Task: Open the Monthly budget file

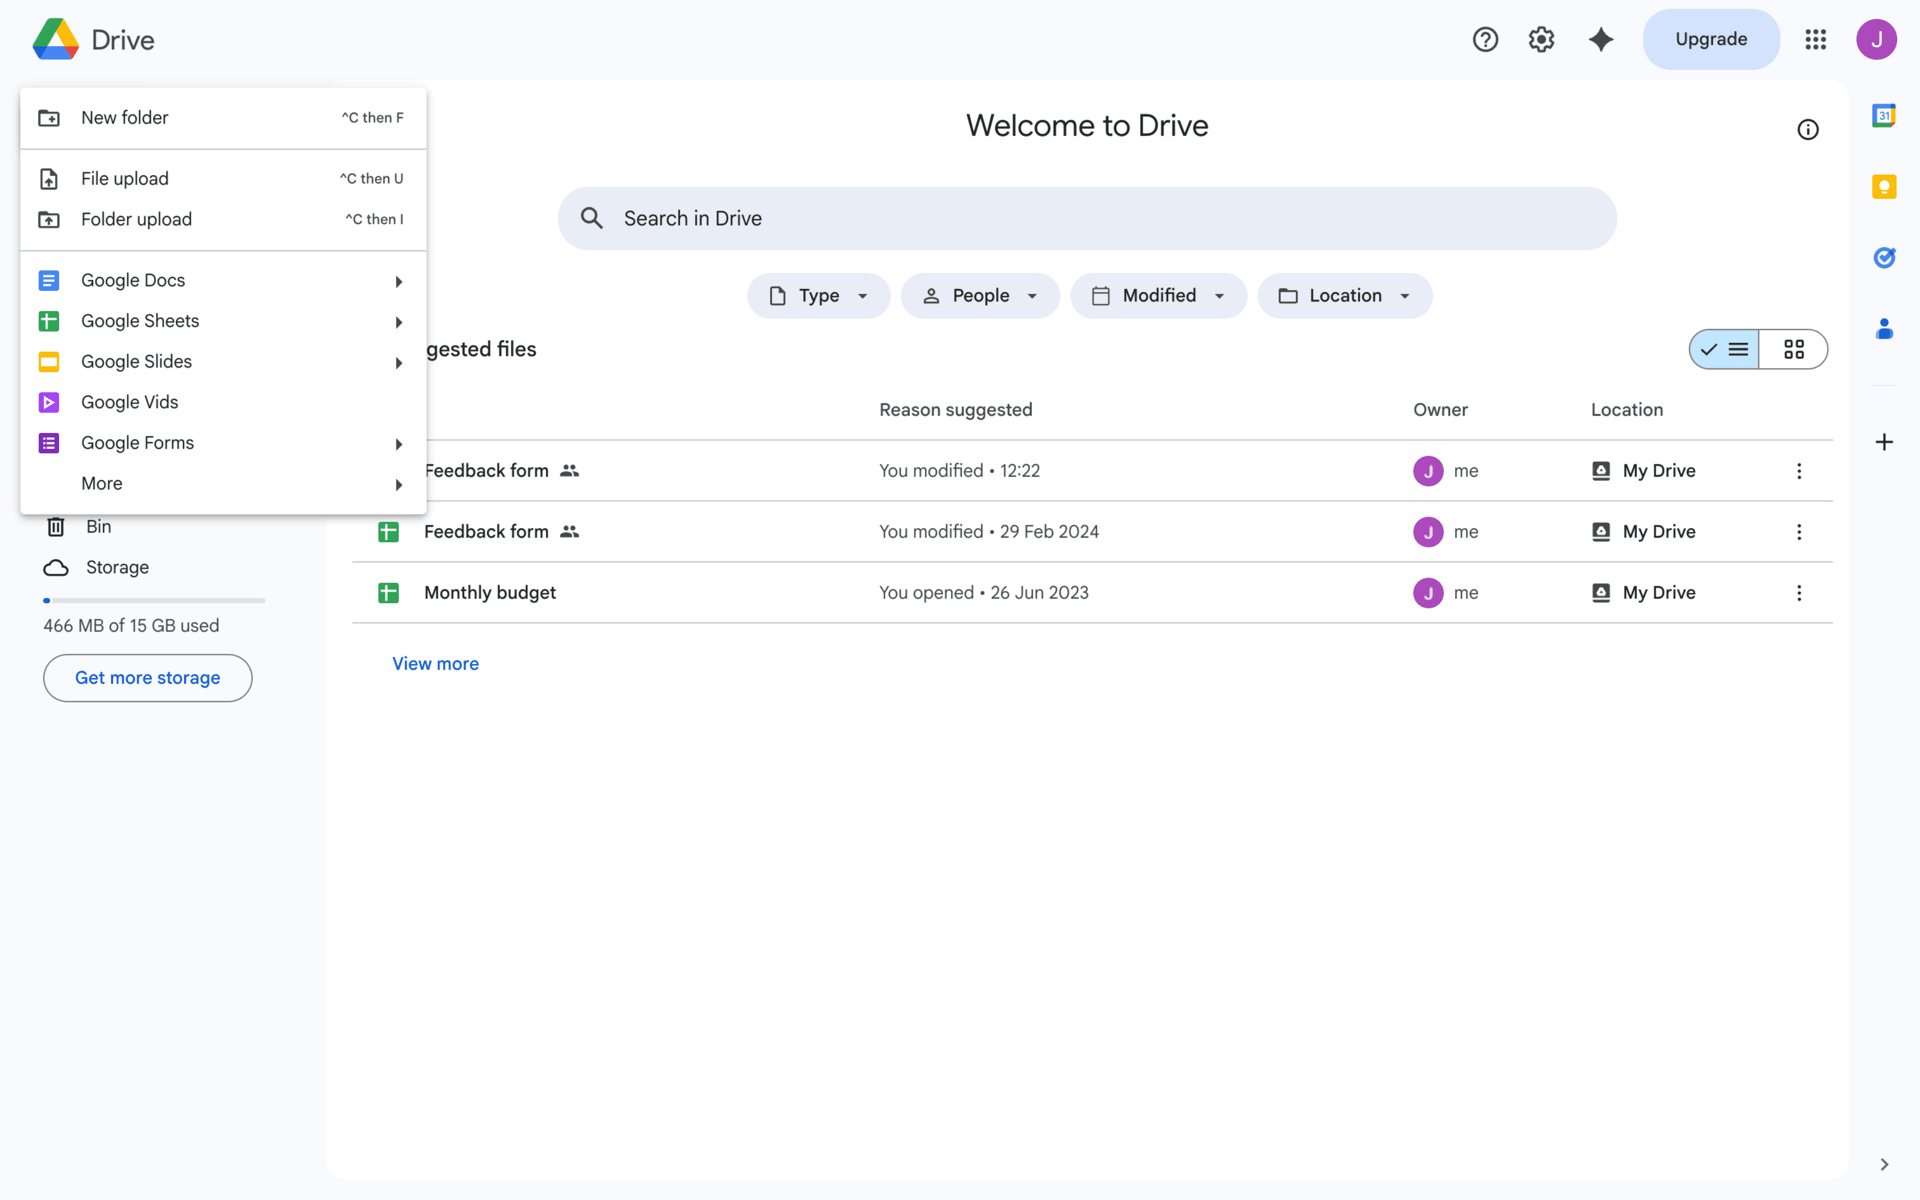Action: [x=490, y=593]
